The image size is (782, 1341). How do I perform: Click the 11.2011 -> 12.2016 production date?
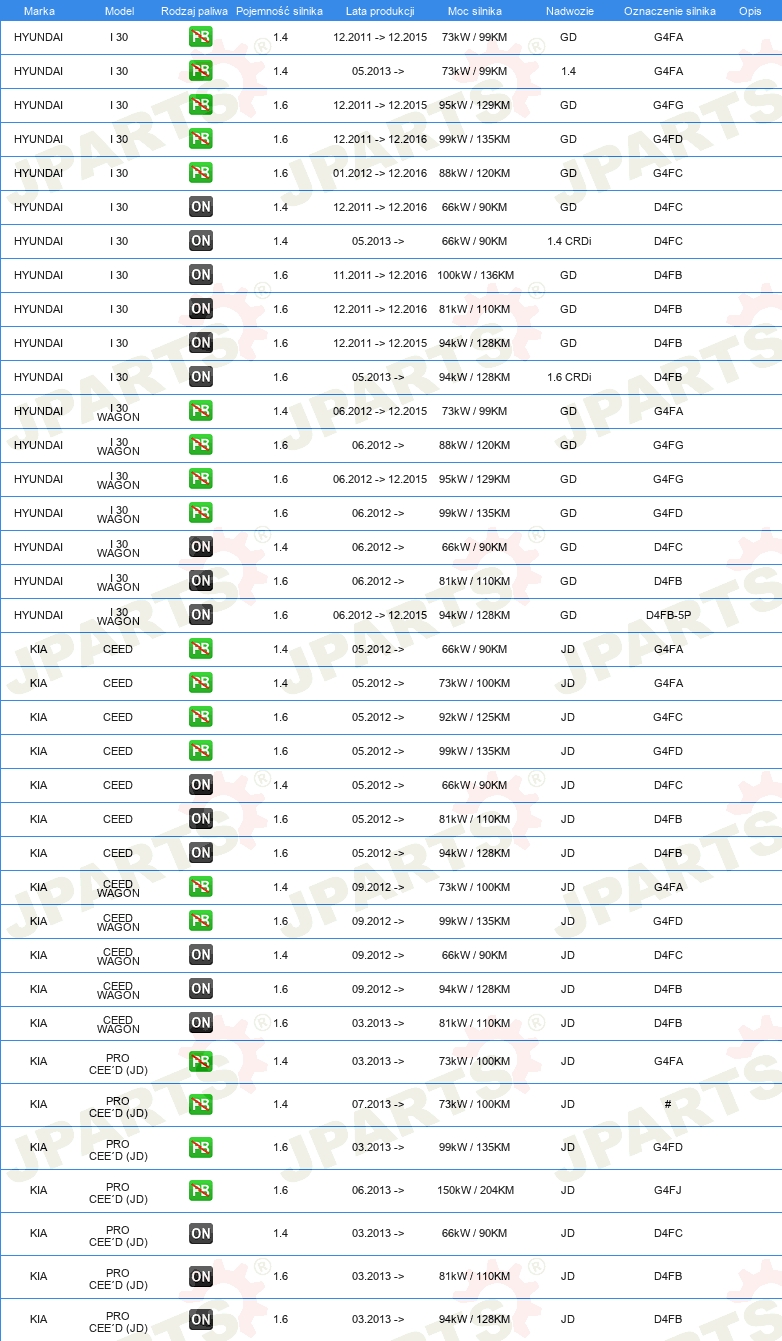[x=380, y=275]
